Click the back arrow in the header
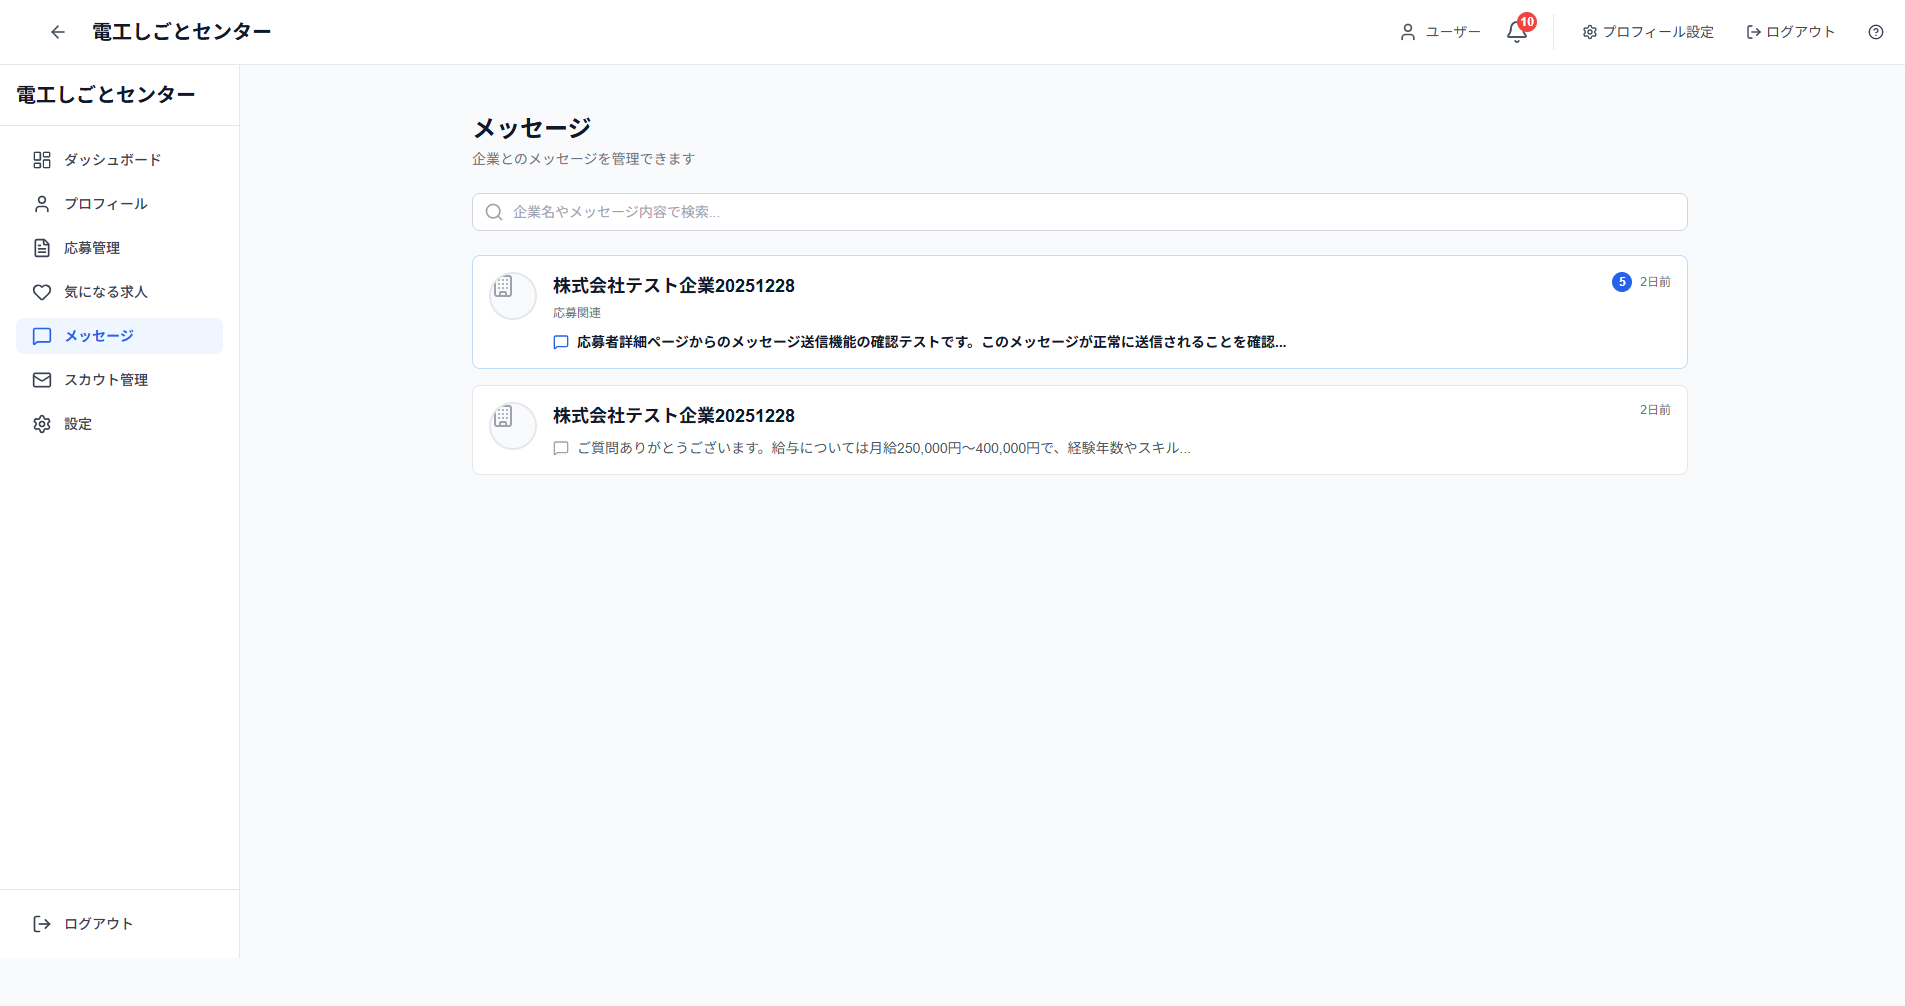Image resolution: width=1905 pixels, height=1006 pixels. click(x=57, y=31)
